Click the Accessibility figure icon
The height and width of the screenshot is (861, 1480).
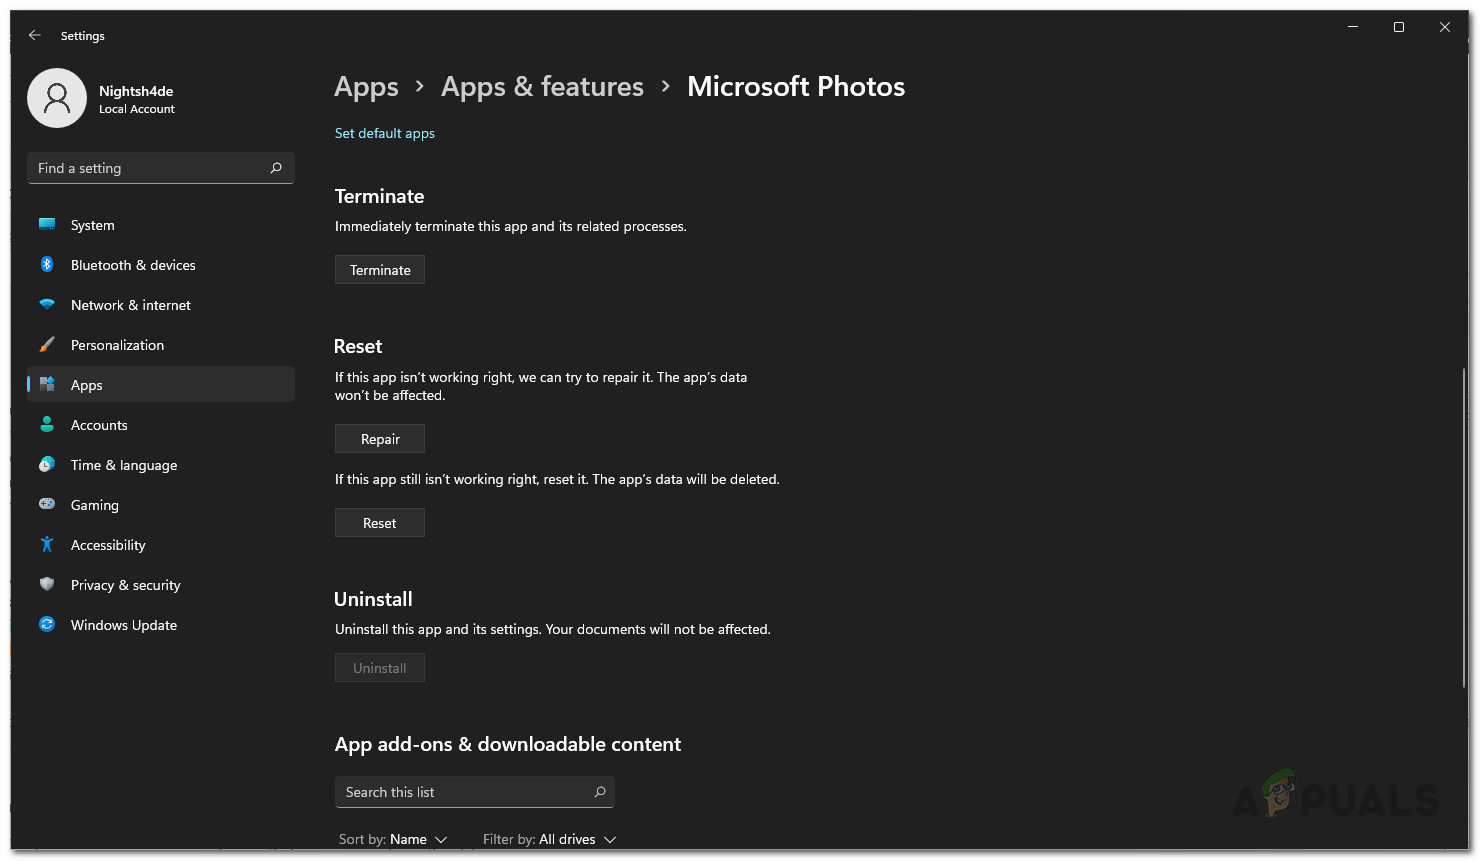pyautogui.click(x=47, y=545)
